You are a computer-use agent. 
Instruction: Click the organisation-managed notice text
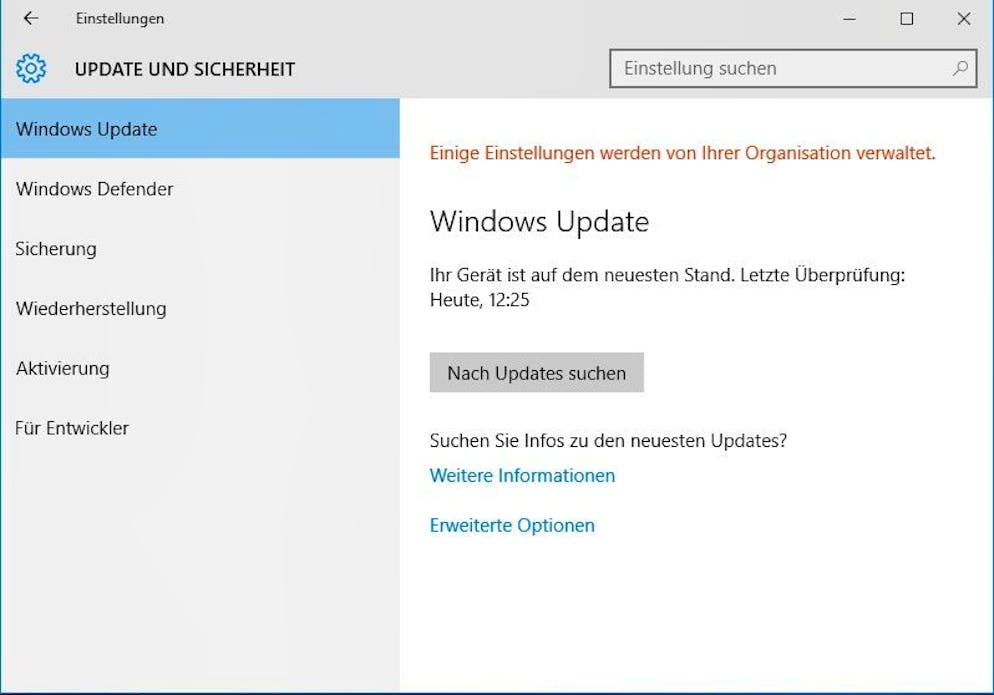click(683, 153)
